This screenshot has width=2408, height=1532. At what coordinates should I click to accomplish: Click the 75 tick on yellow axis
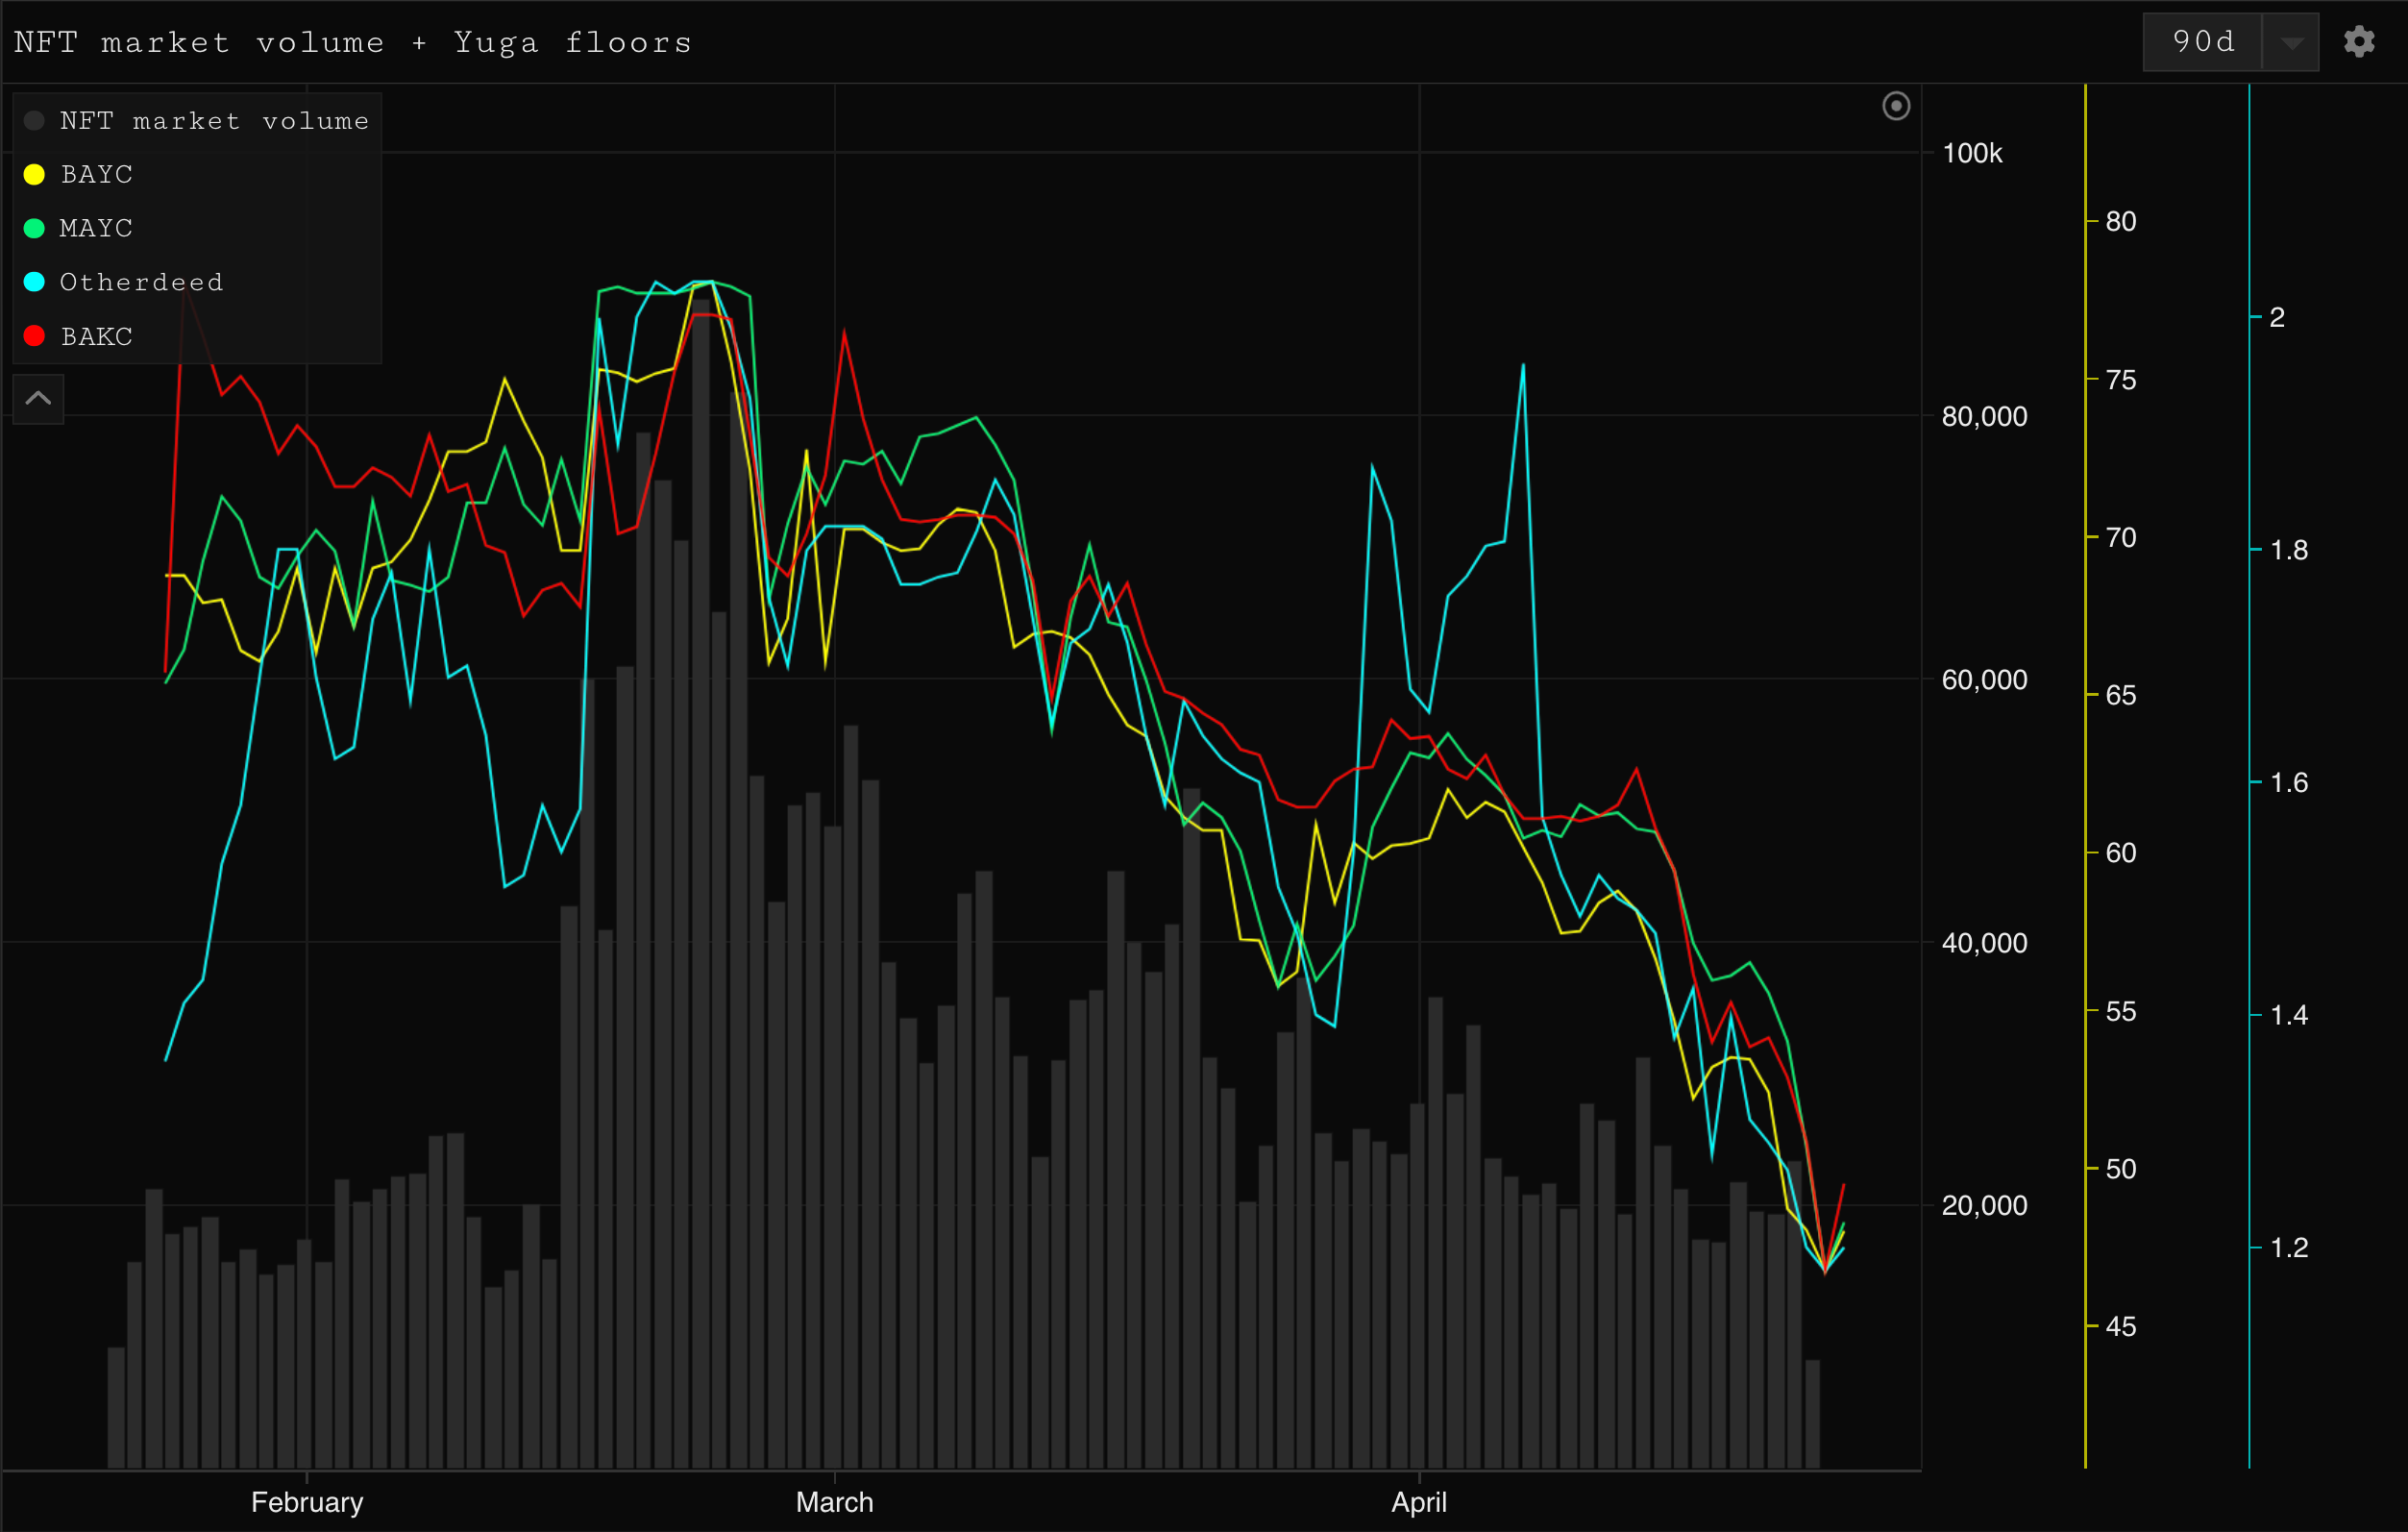click(x=2120, y=380)
